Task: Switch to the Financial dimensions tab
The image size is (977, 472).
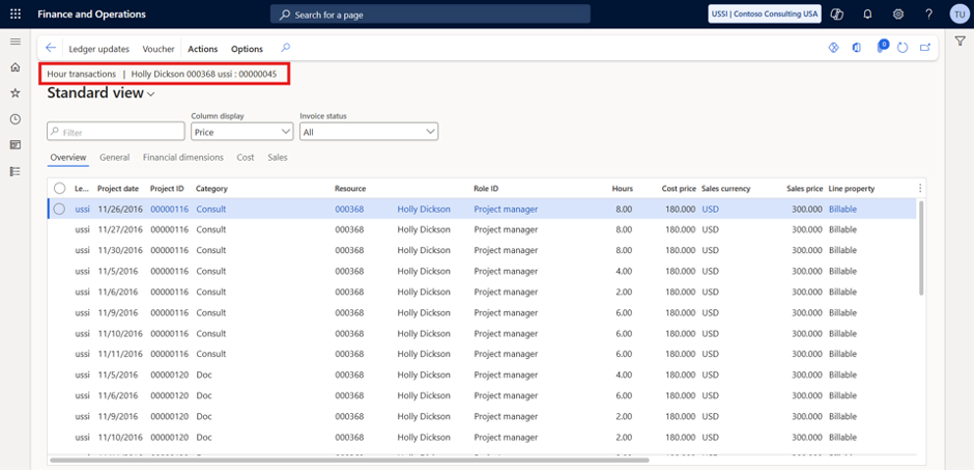Action: pos(183,157)
